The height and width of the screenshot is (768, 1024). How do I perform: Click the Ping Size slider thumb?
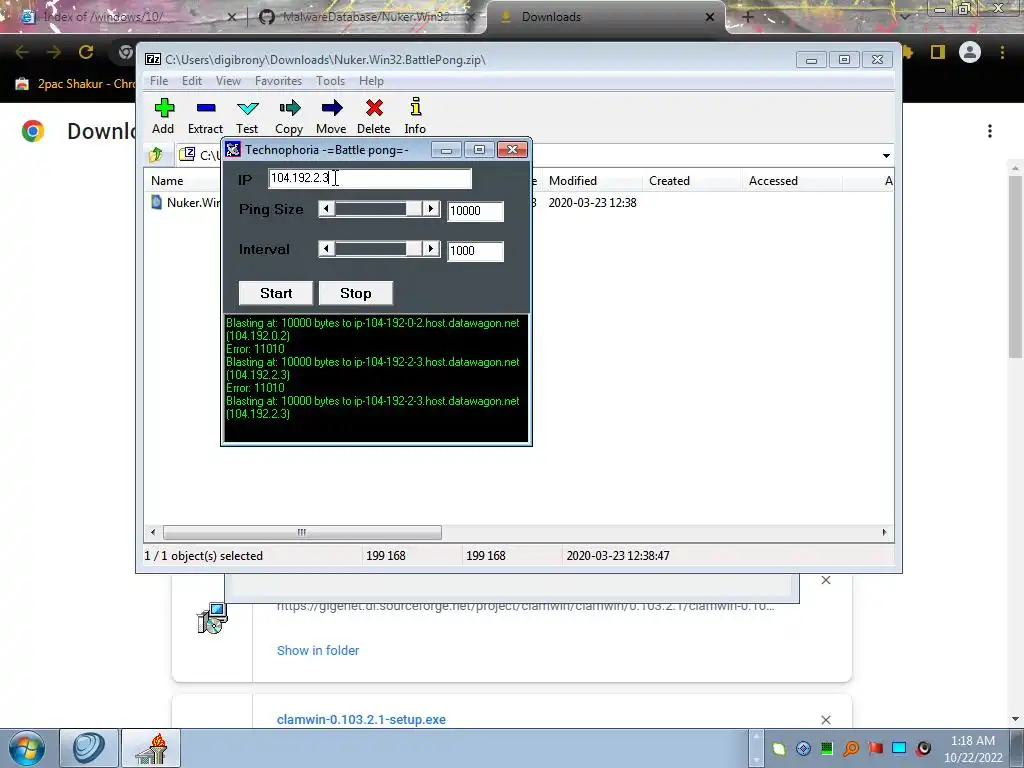[414, 209]
